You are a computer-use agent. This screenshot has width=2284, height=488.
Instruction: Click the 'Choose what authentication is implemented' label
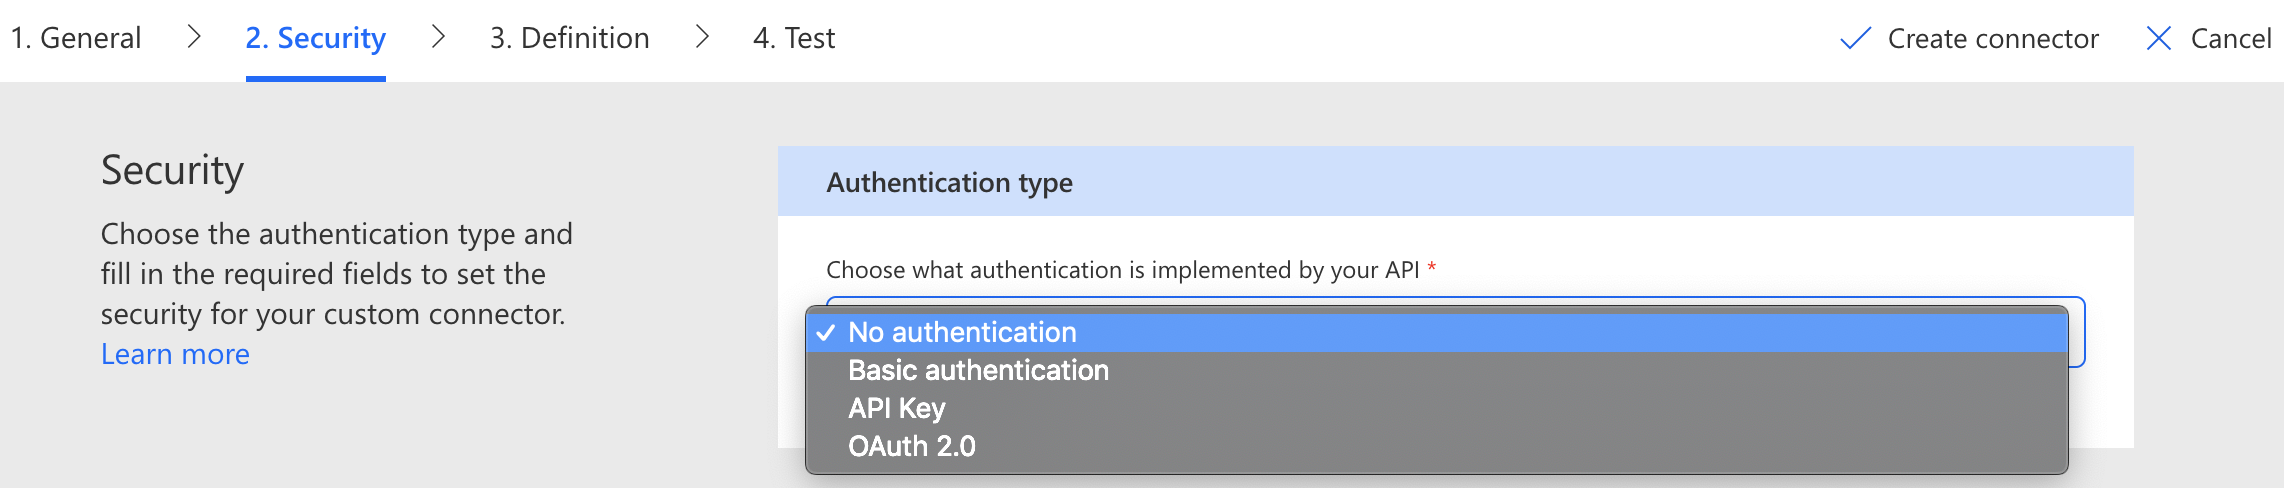(1122, 270)
